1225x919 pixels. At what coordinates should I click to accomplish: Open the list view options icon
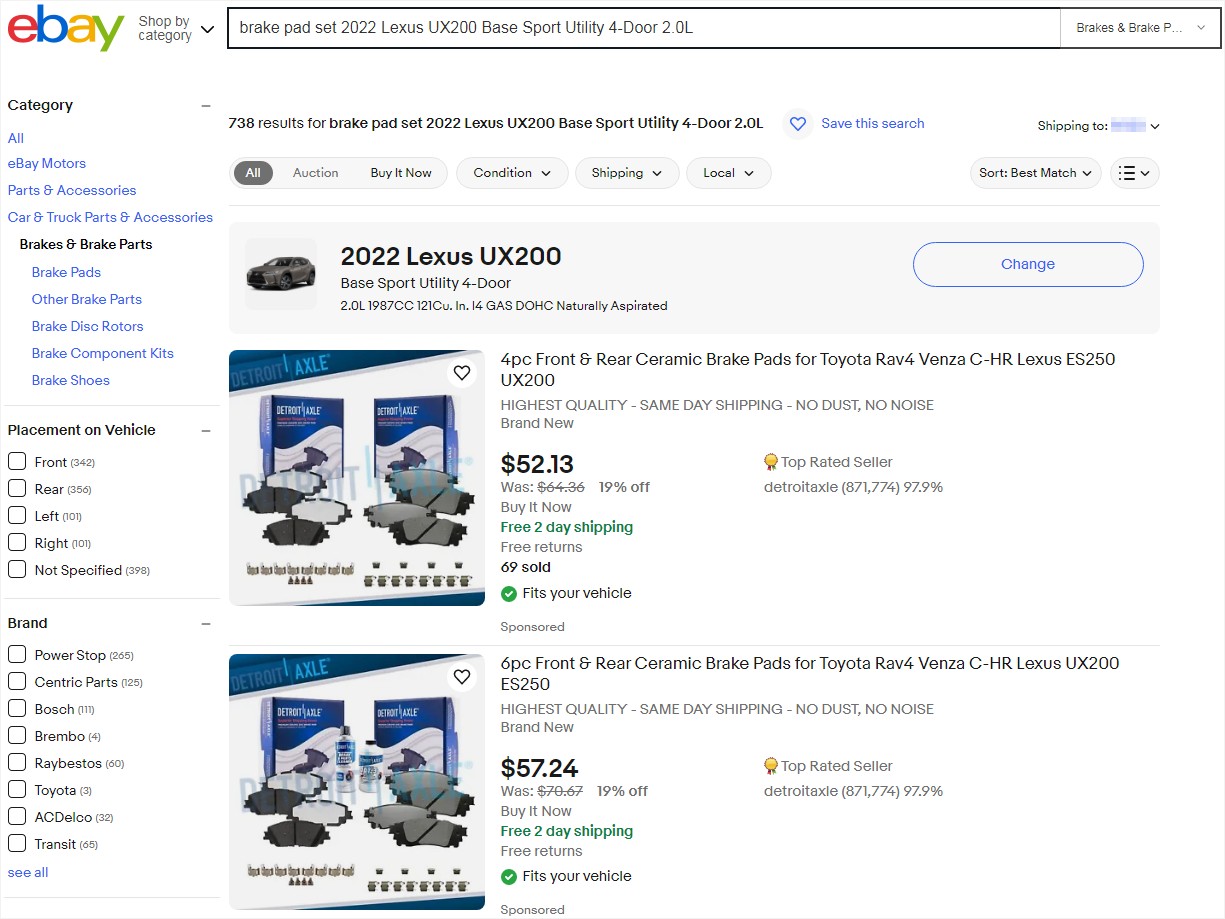click(1135, 173)
